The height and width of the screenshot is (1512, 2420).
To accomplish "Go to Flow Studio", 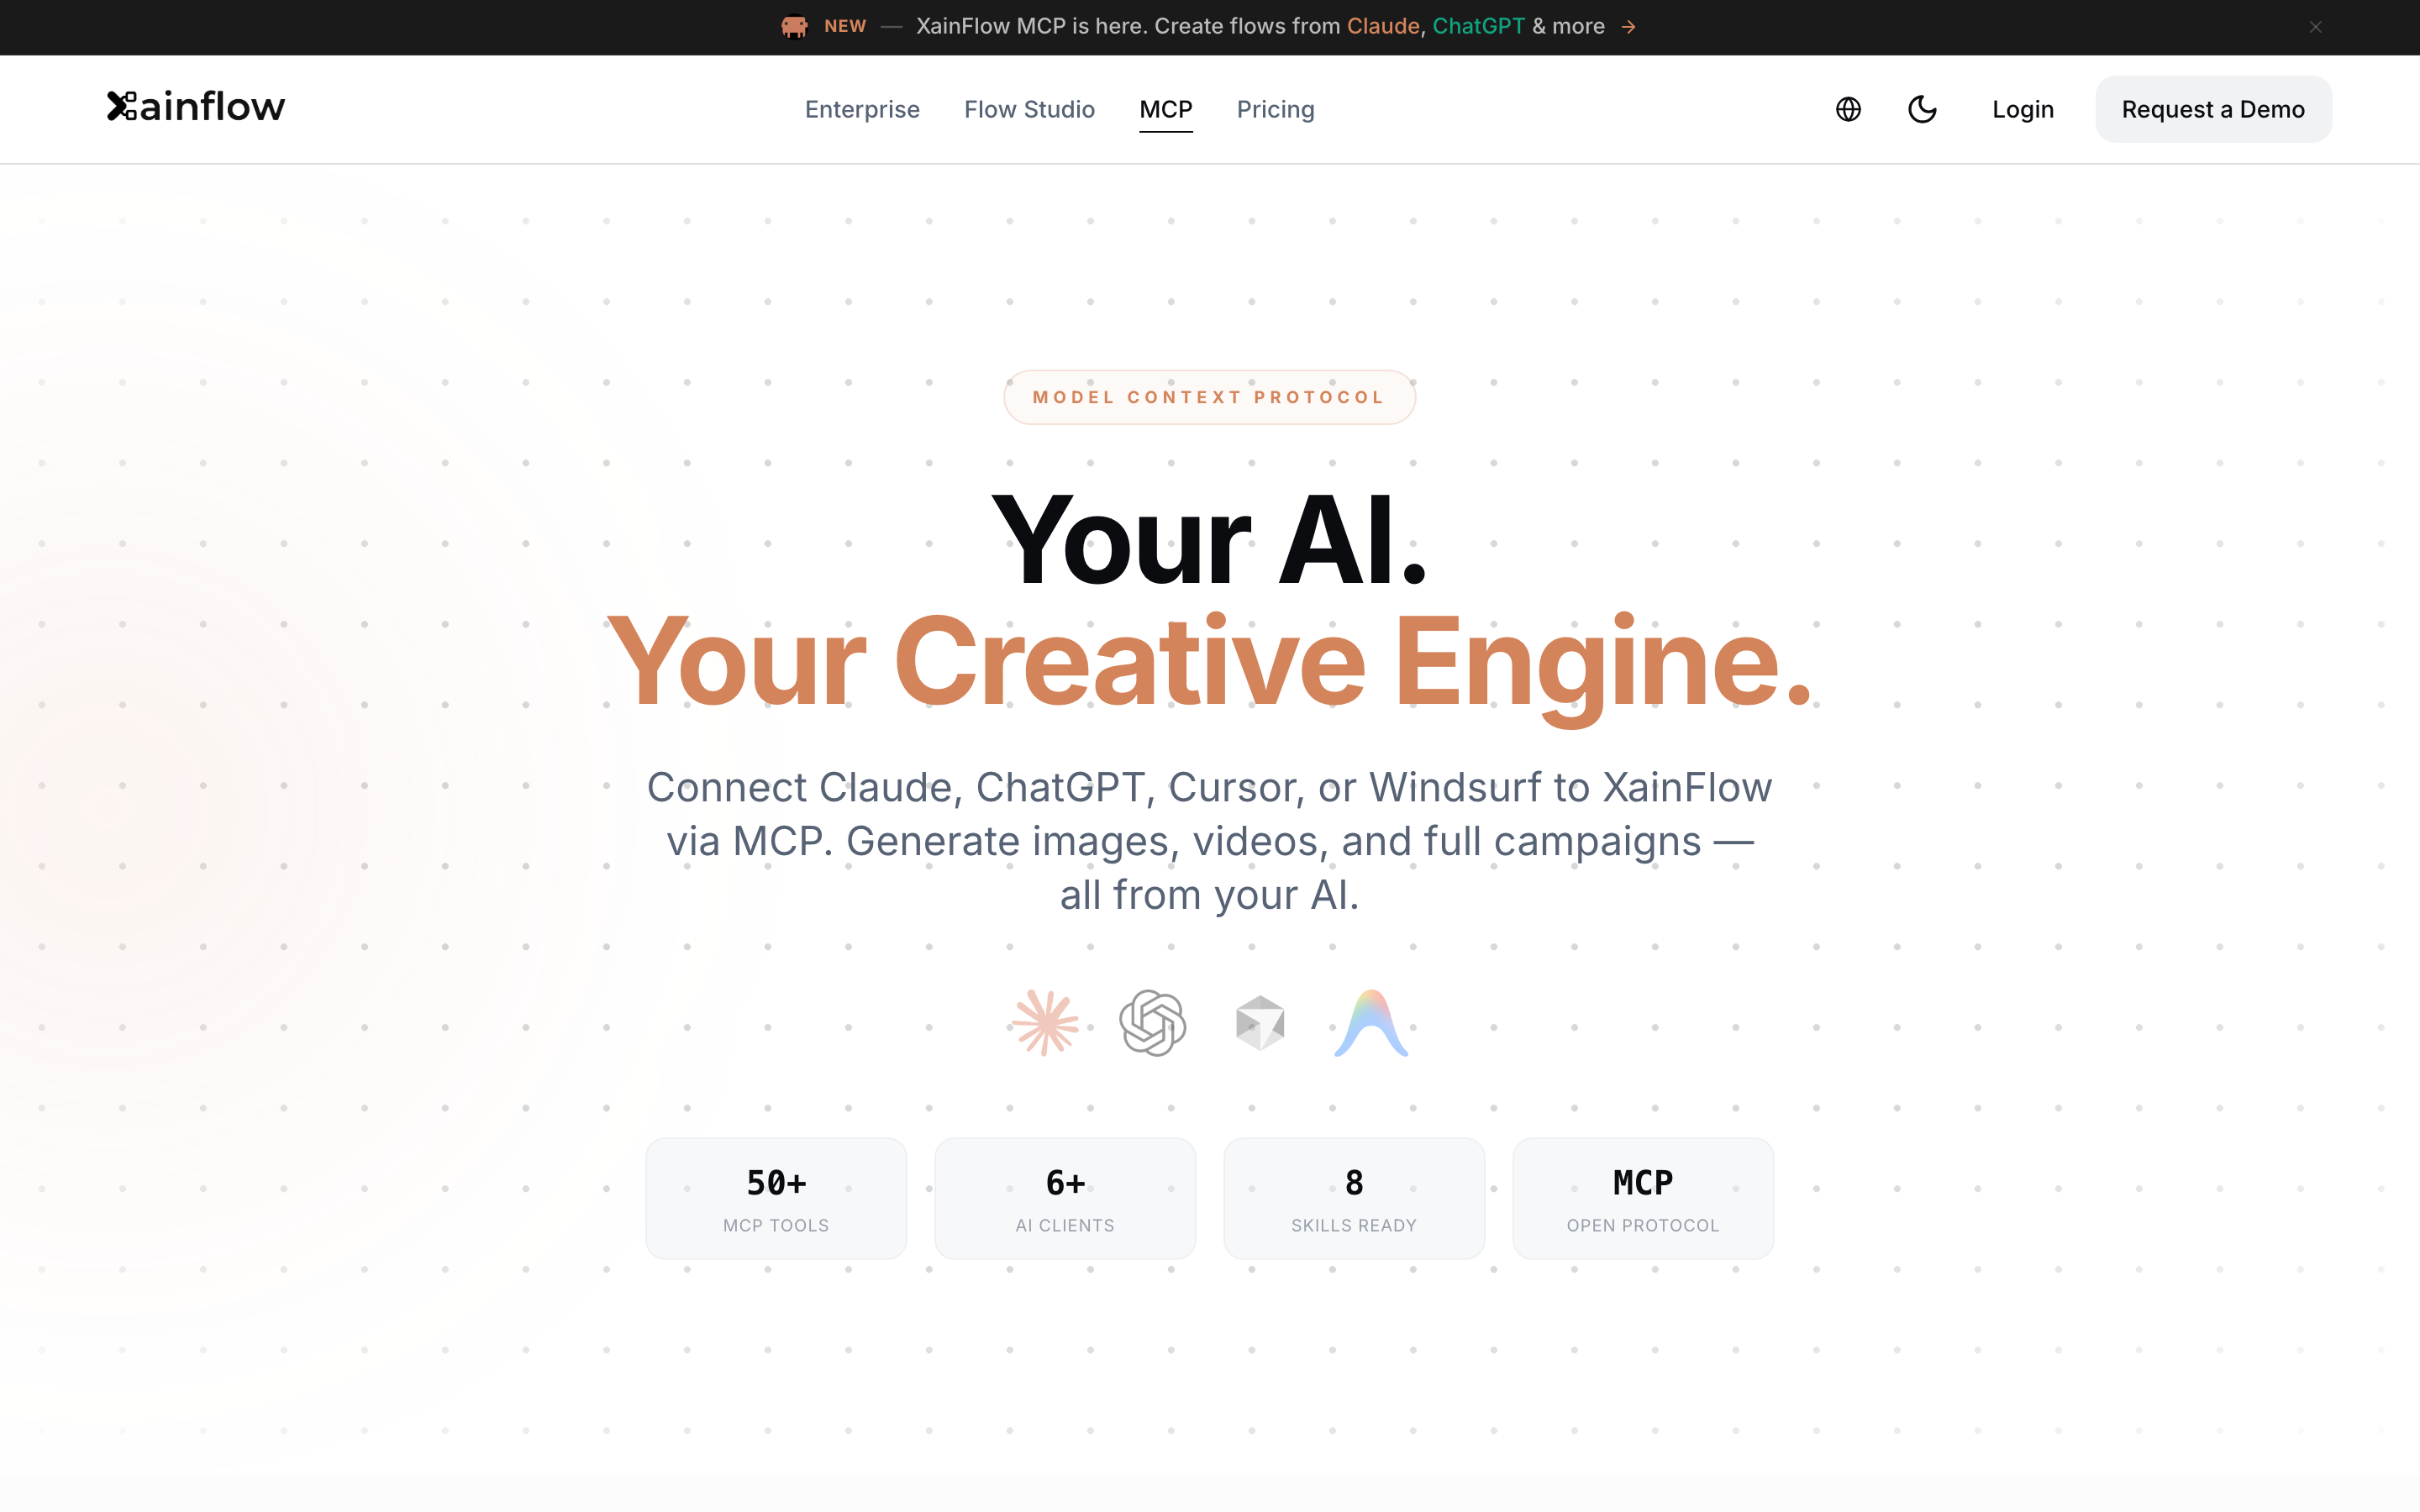I will (x=1029, y=109).
